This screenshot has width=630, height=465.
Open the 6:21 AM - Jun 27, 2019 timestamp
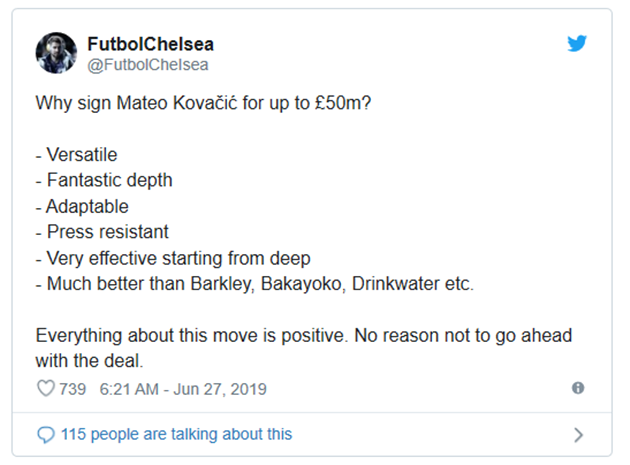click(182, 388)
